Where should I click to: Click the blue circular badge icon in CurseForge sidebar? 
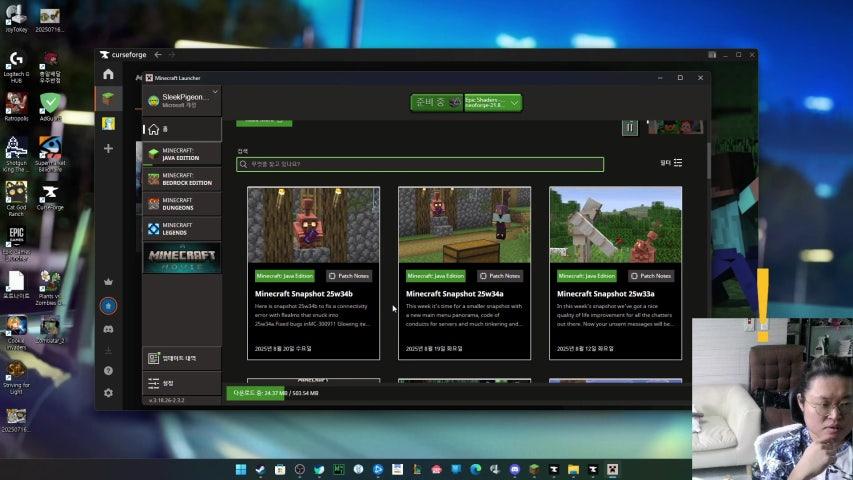click(108, 306)
